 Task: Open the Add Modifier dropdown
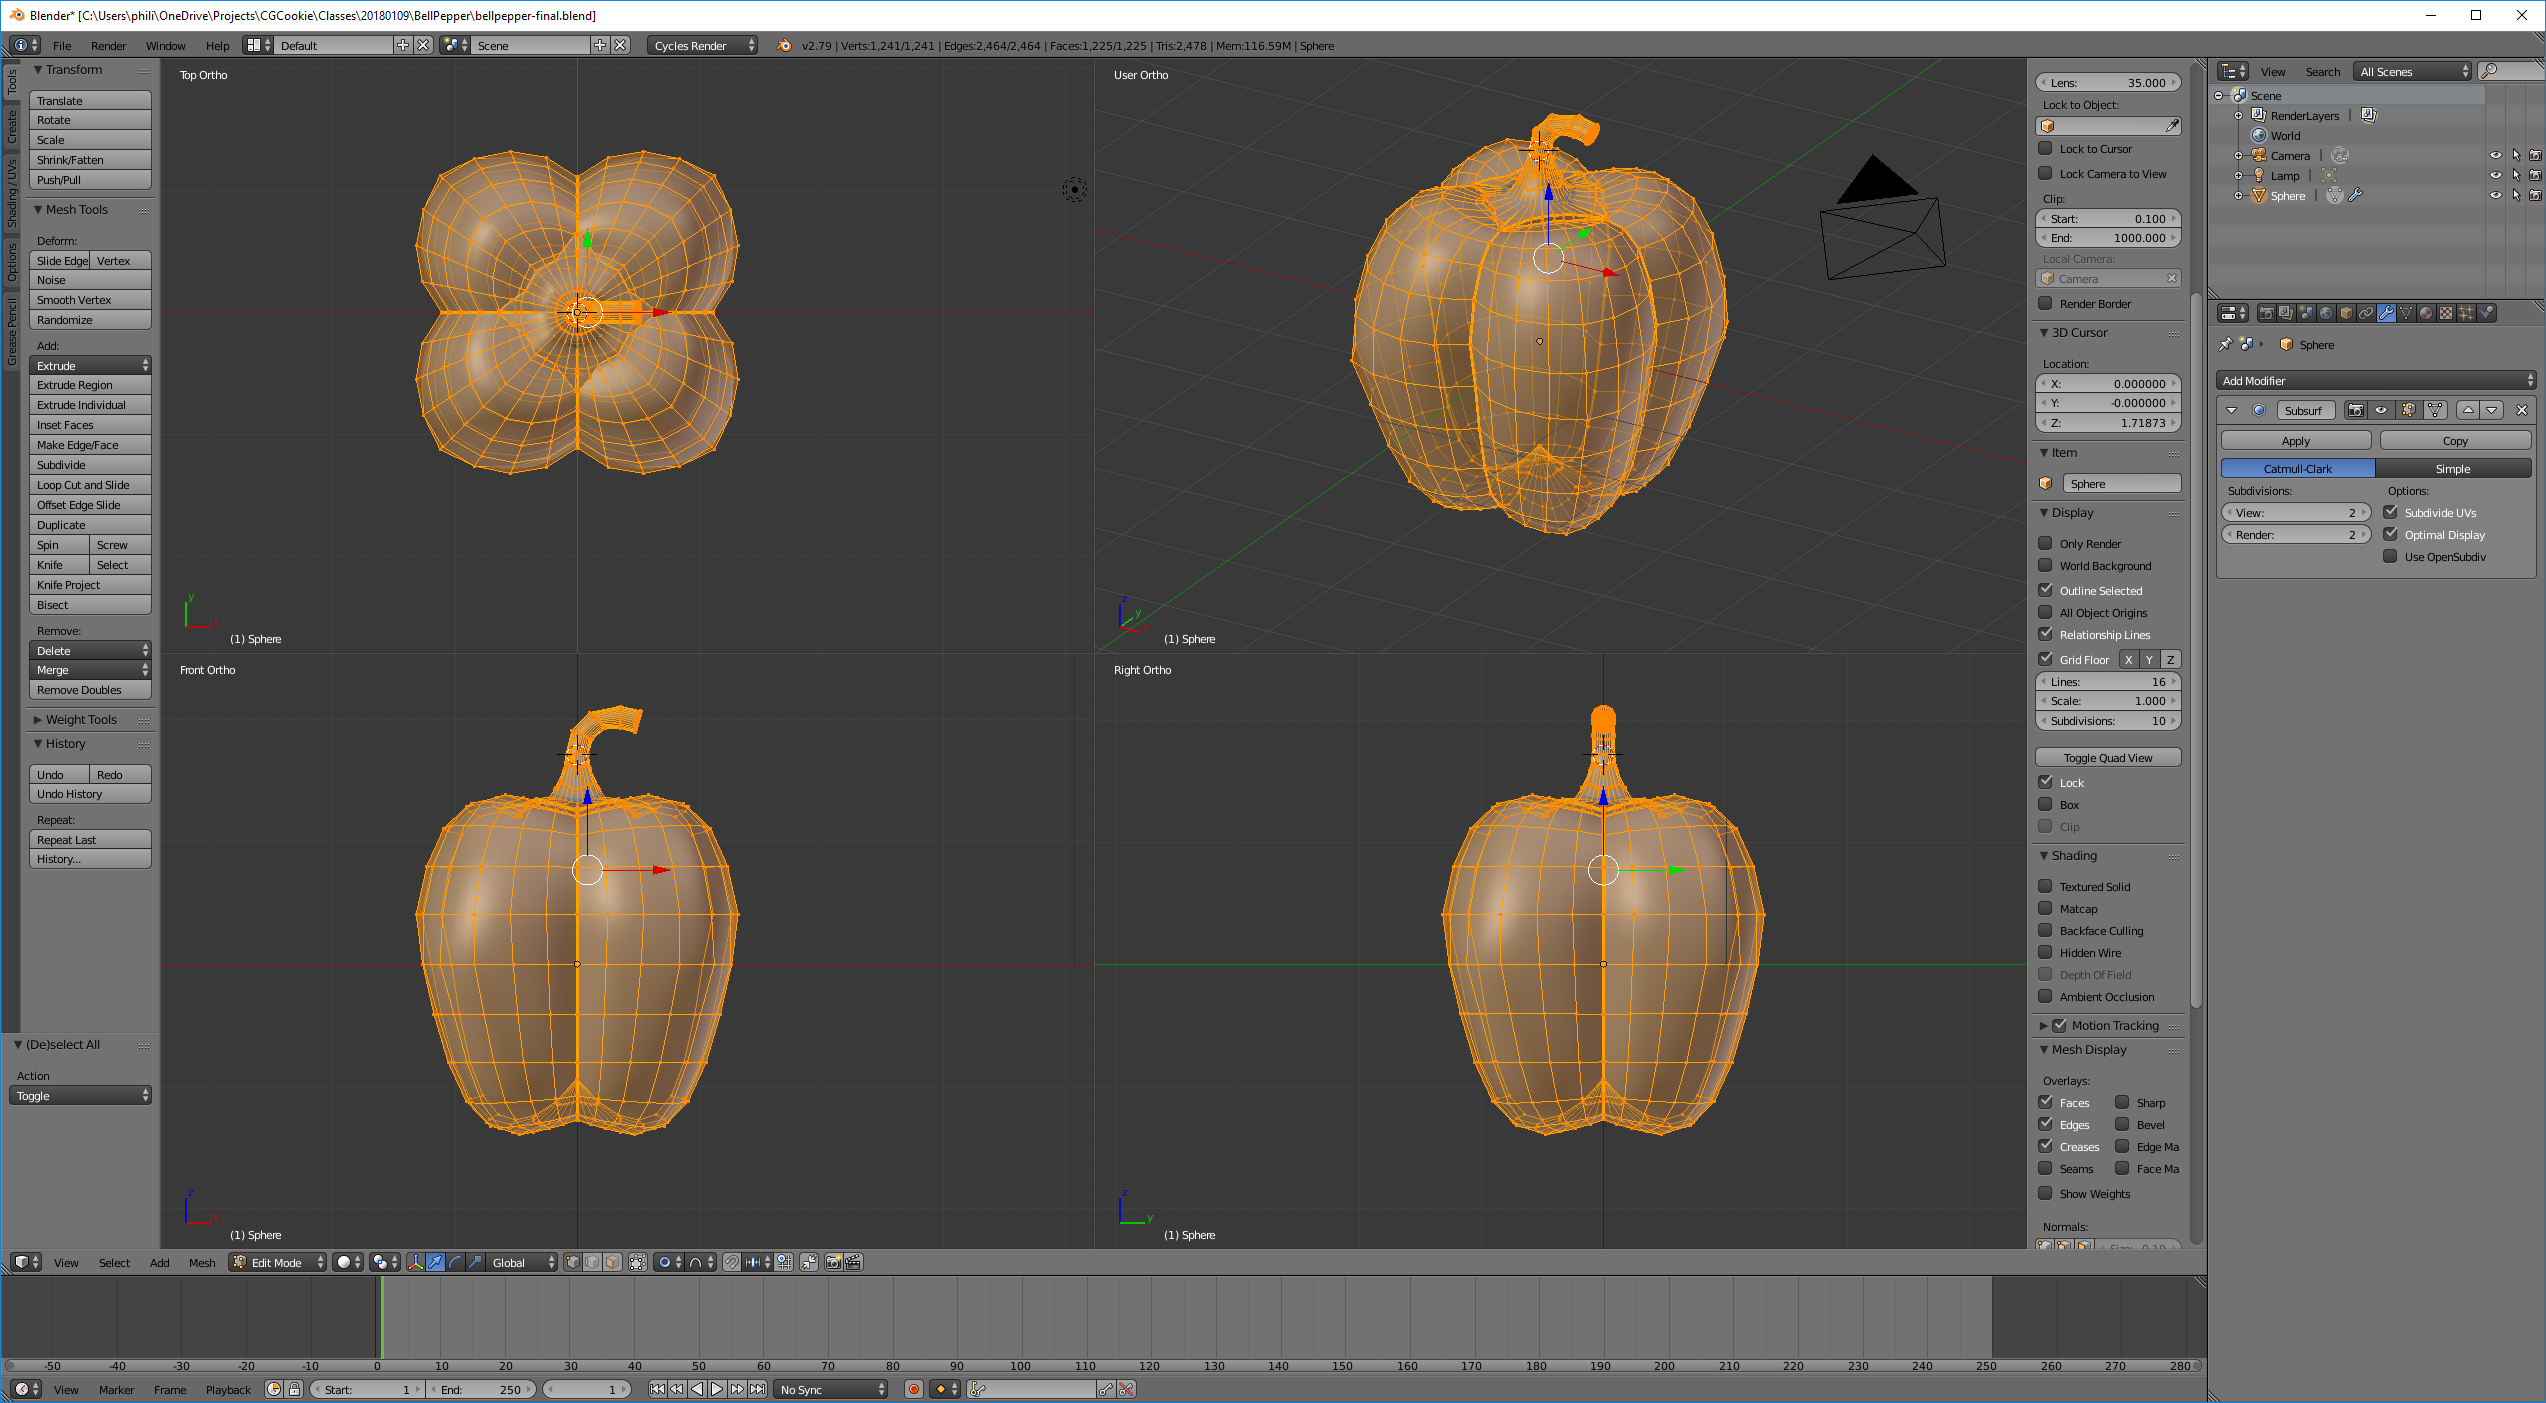[2377, 380]
